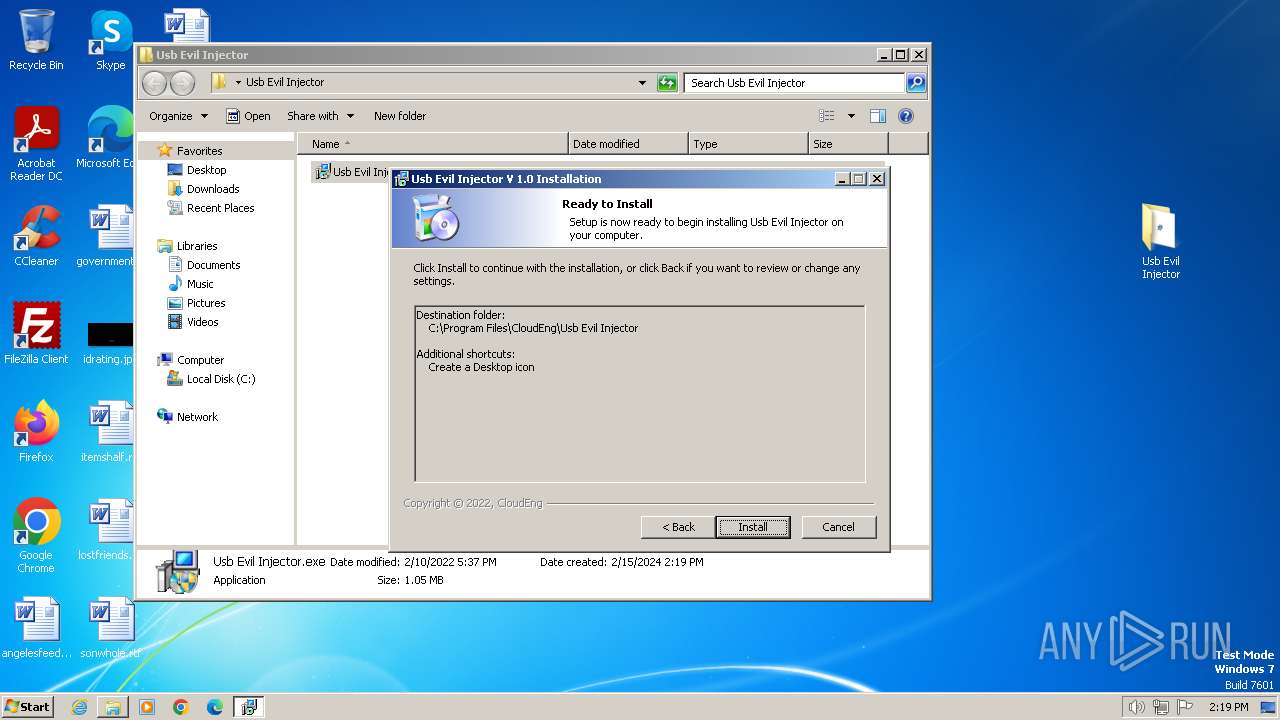
Task: Click into Search Usb Evil Injector field
Action: point(795,83)
